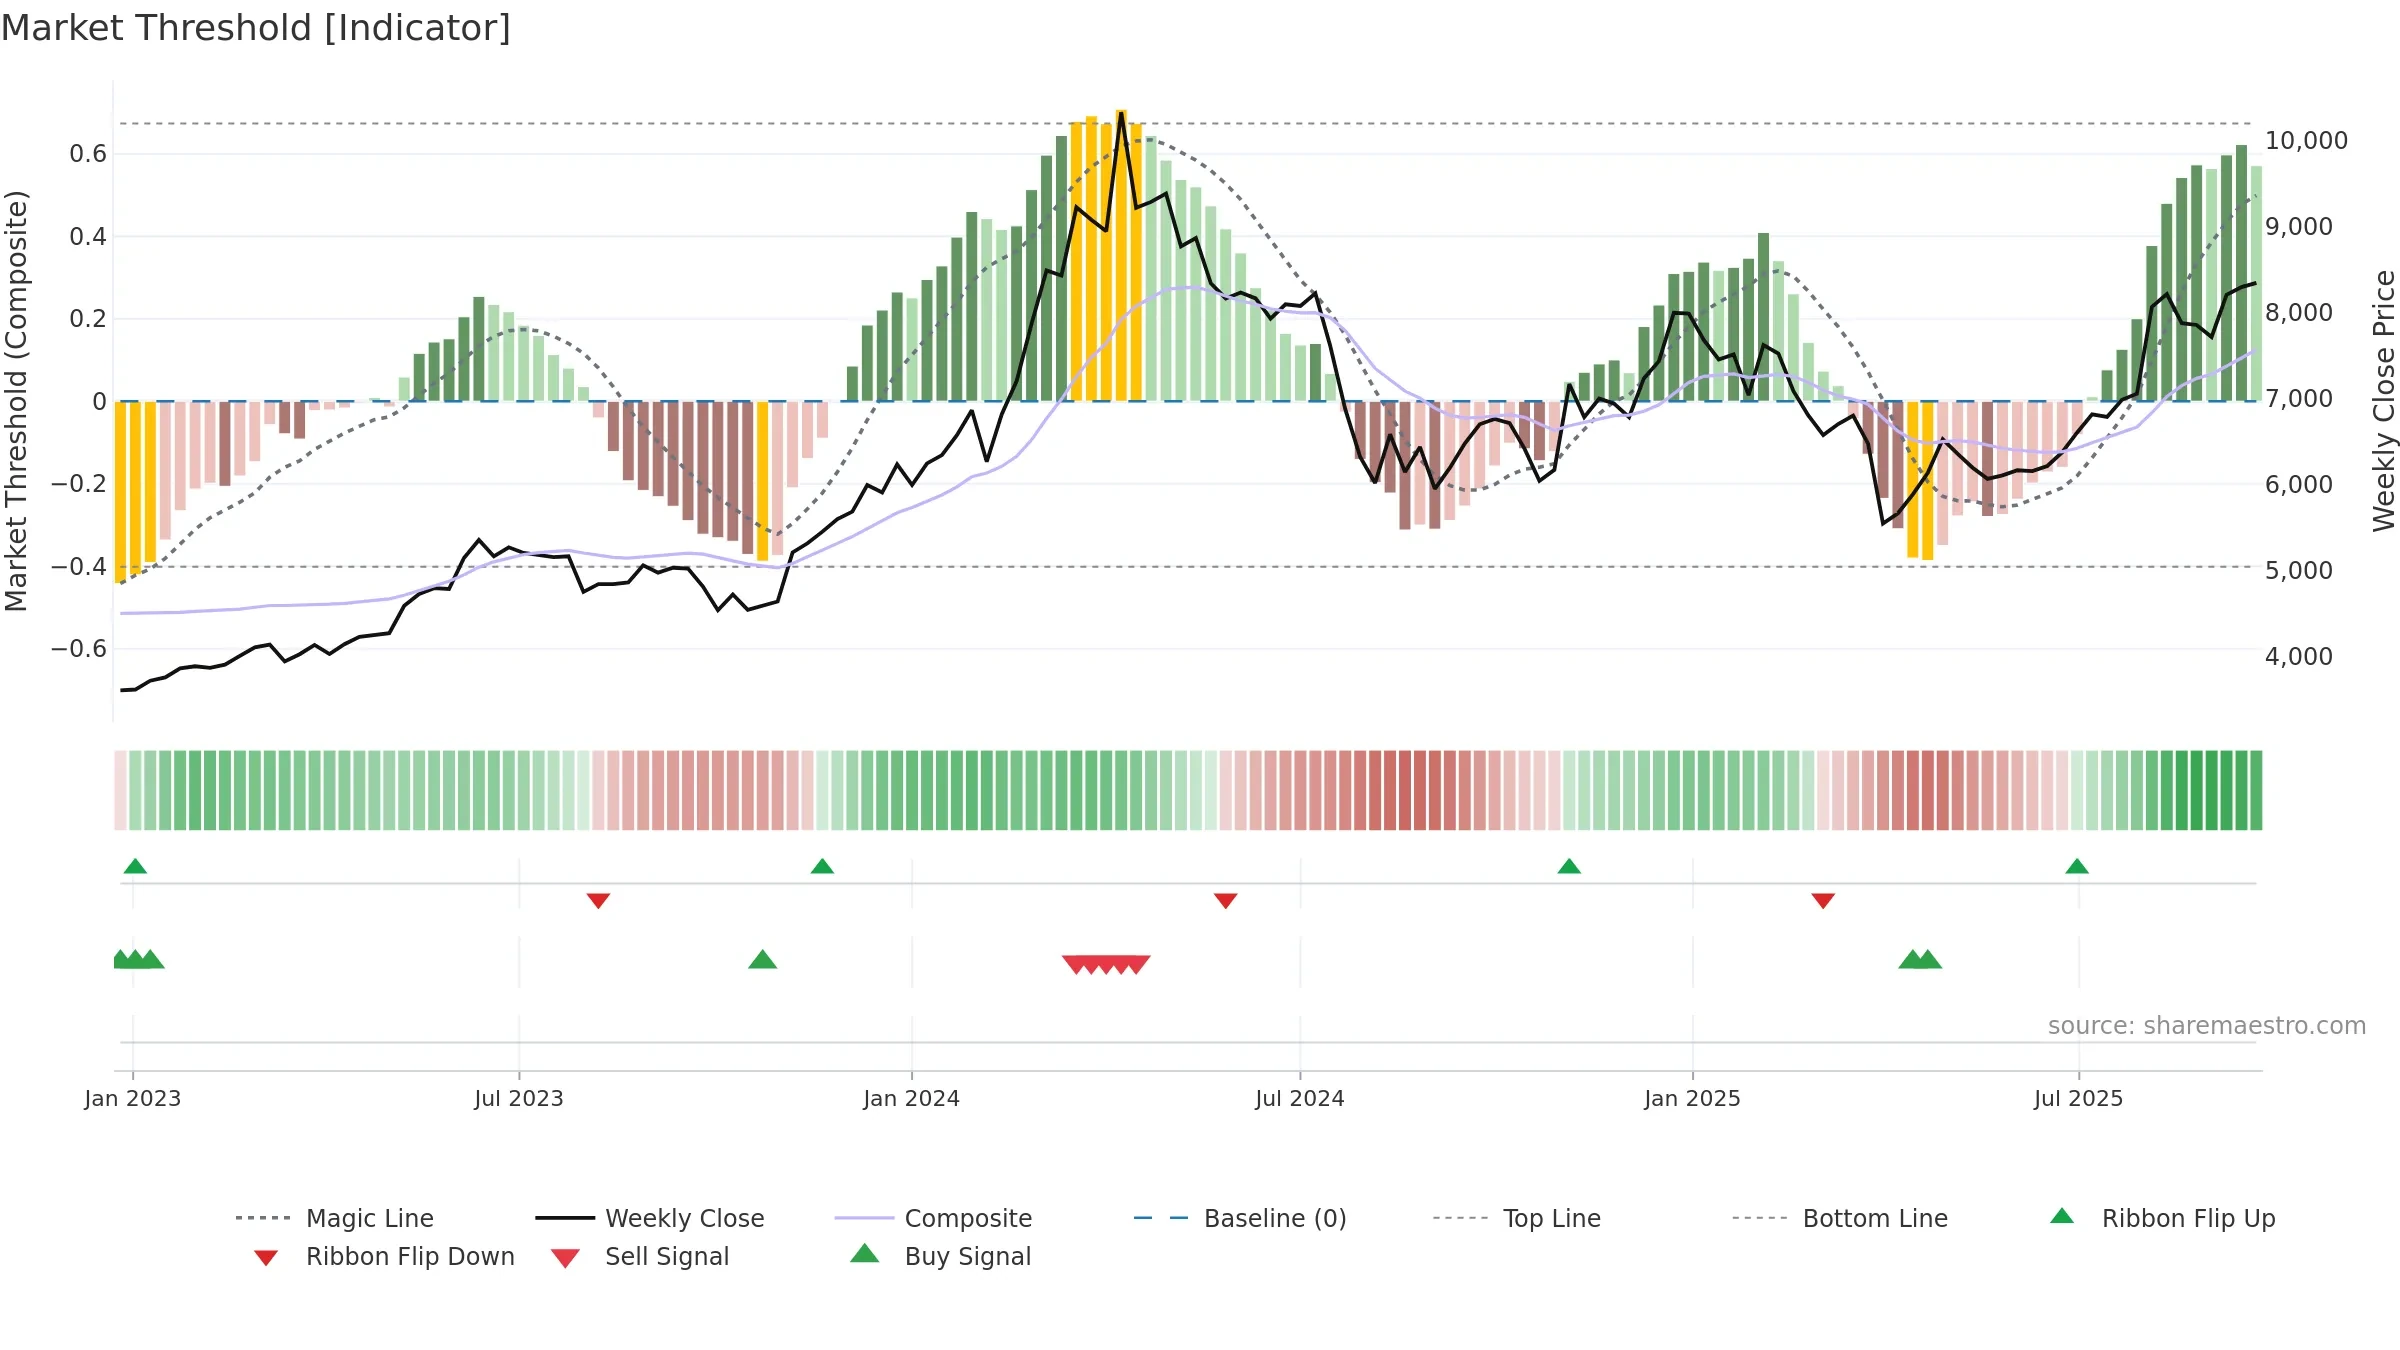The width and height of the screenshot is (2400, 1350).
Task: Toggle Bottom Line legend entry
Action: pyautogui.click(x=1840, y=1218)
